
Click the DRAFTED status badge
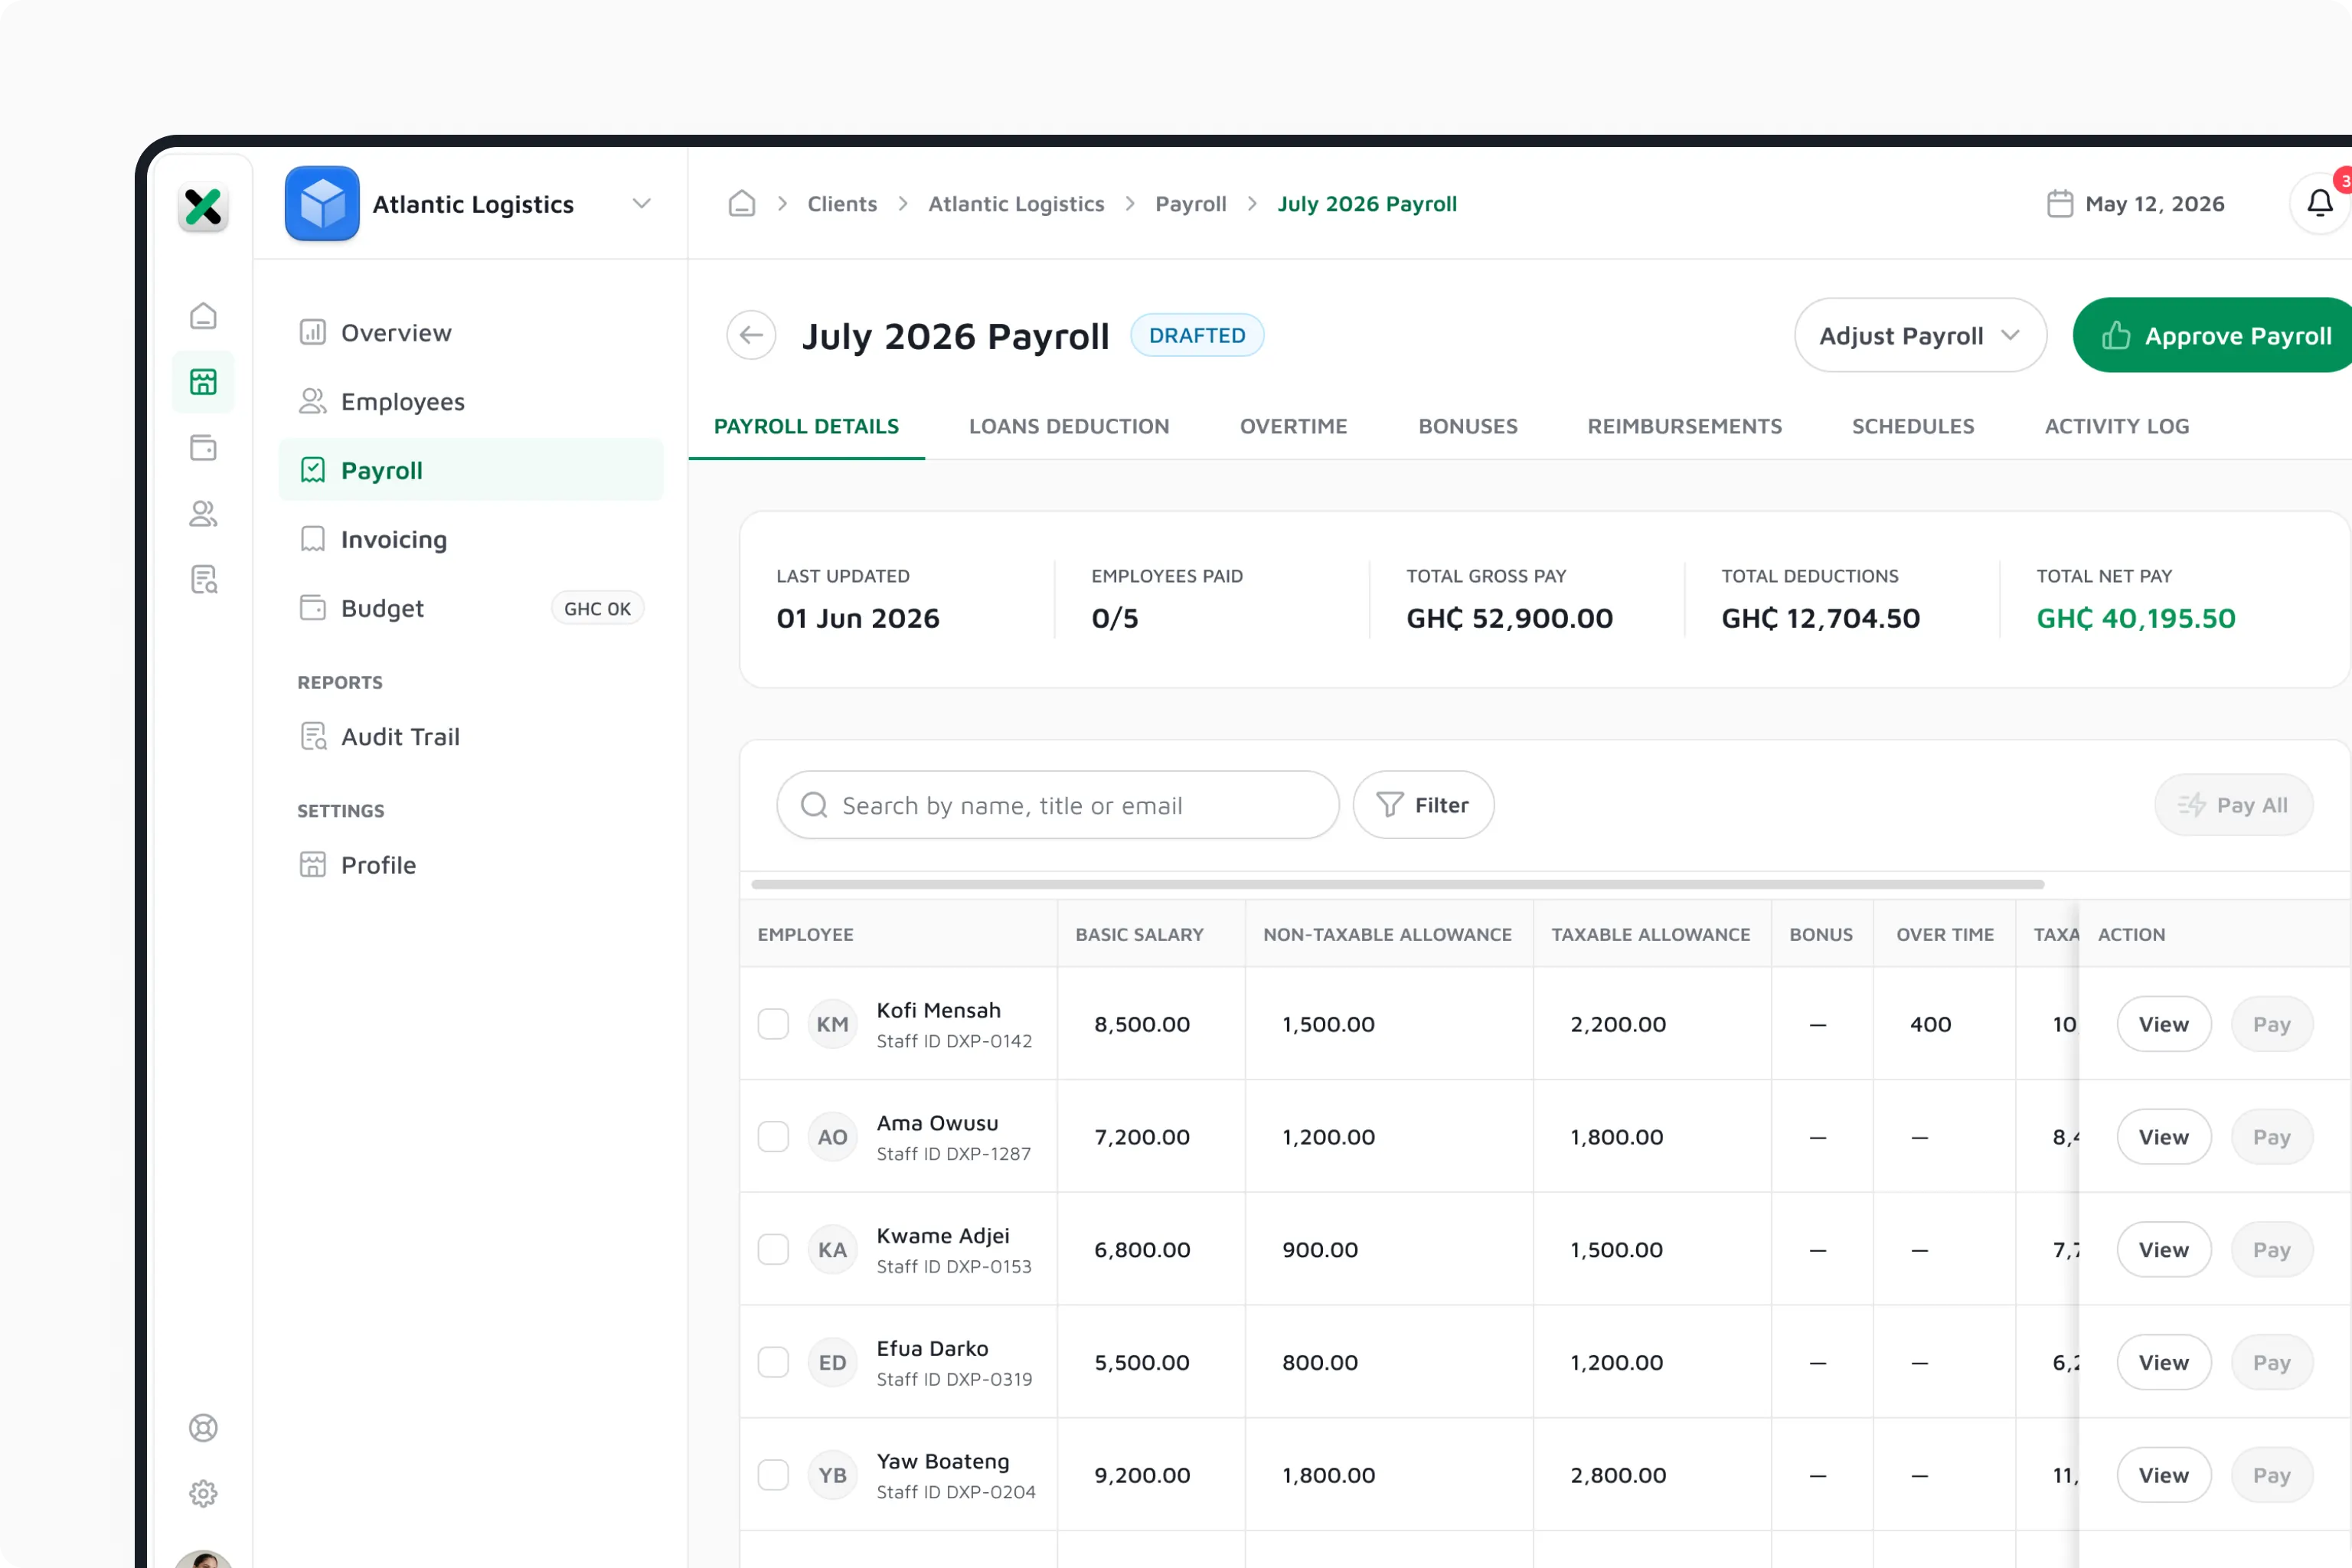tap(1197, 336)
